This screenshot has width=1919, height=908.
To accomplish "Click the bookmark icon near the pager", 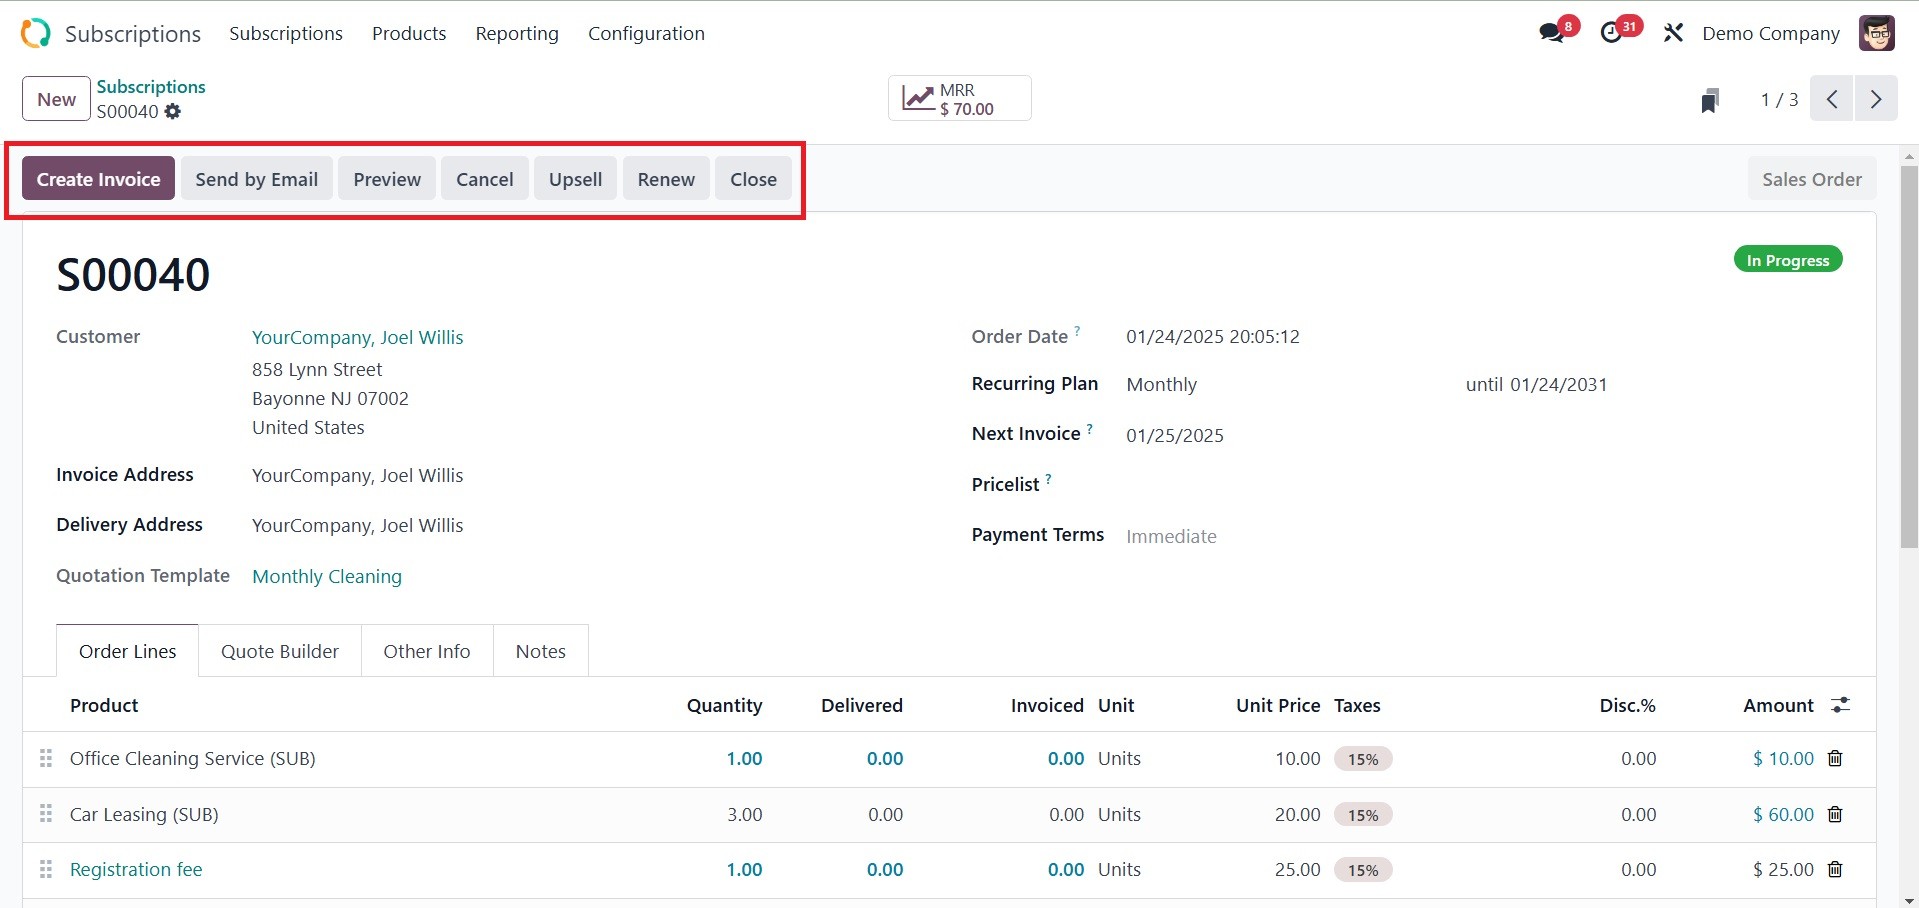I will [1710, 100].
